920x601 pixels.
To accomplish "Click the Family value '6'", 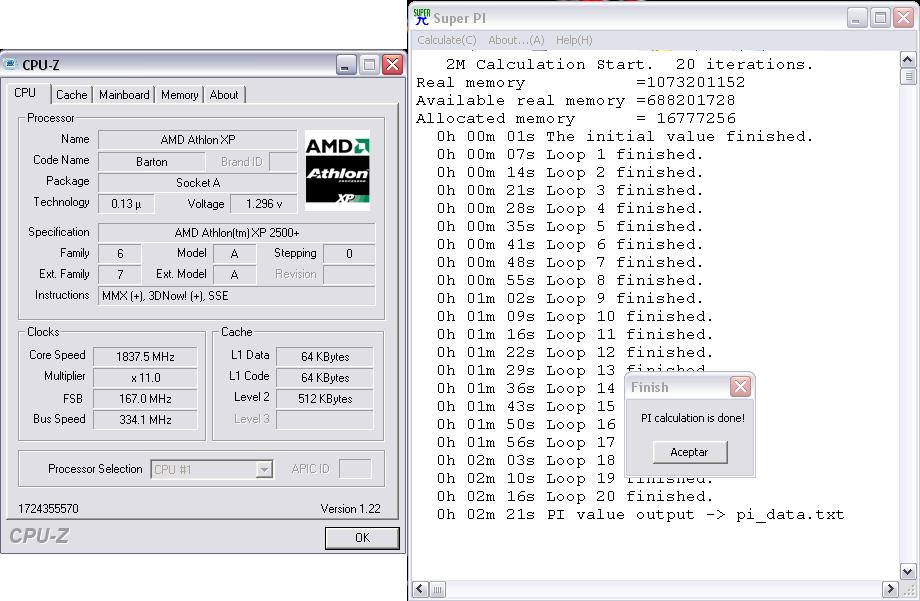I will click(x=120, y=254).
